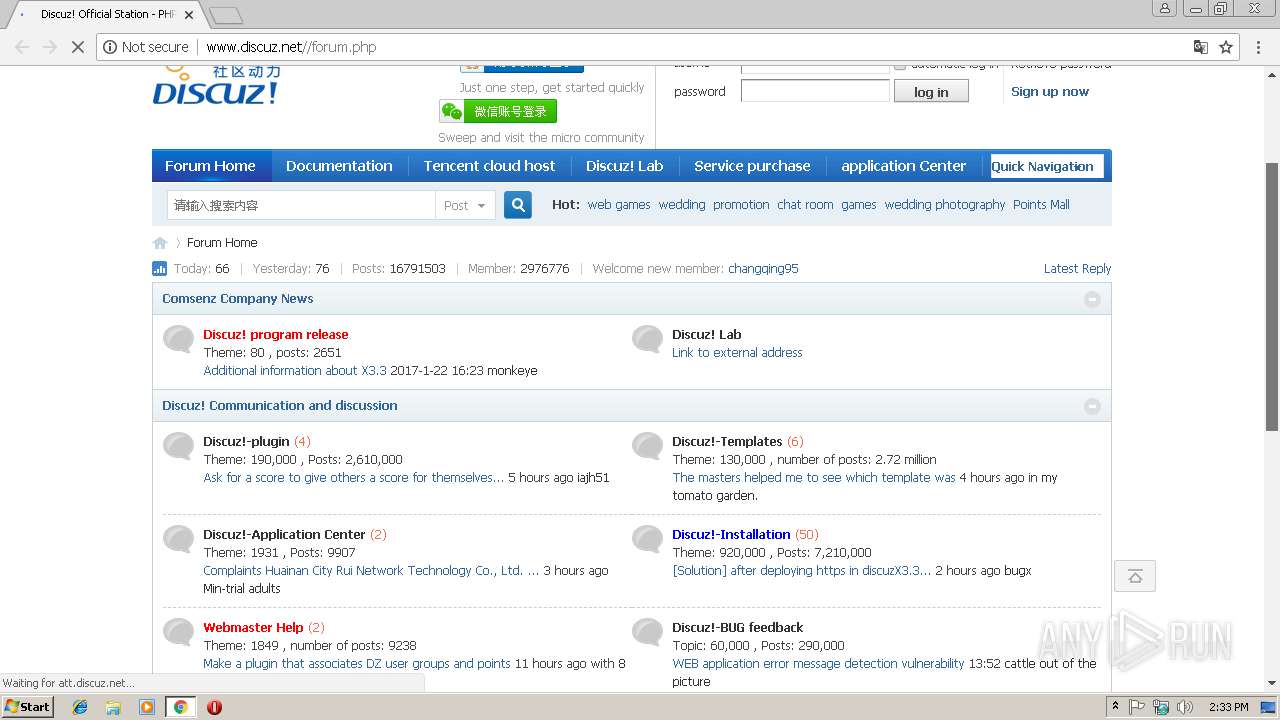Screen dimensions: 1280x720
Task: Click the translate page icon
Action: tap(1201, 47)
